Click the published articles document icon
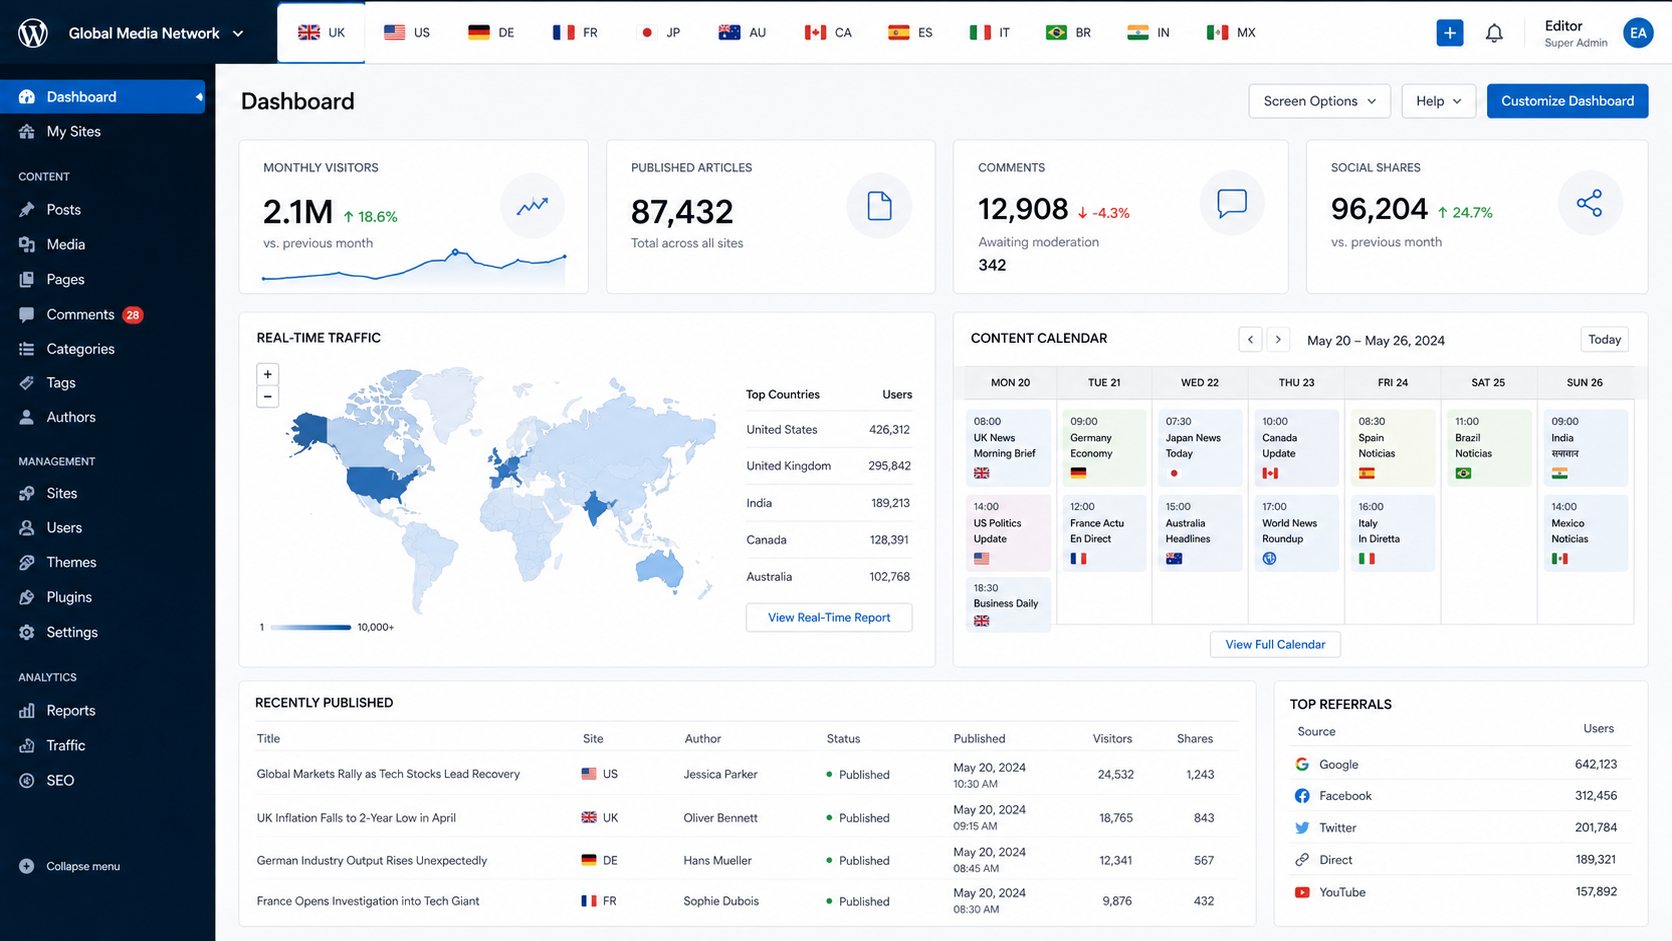Viewport: 1672px width, 941px height. tap(879, 206)
